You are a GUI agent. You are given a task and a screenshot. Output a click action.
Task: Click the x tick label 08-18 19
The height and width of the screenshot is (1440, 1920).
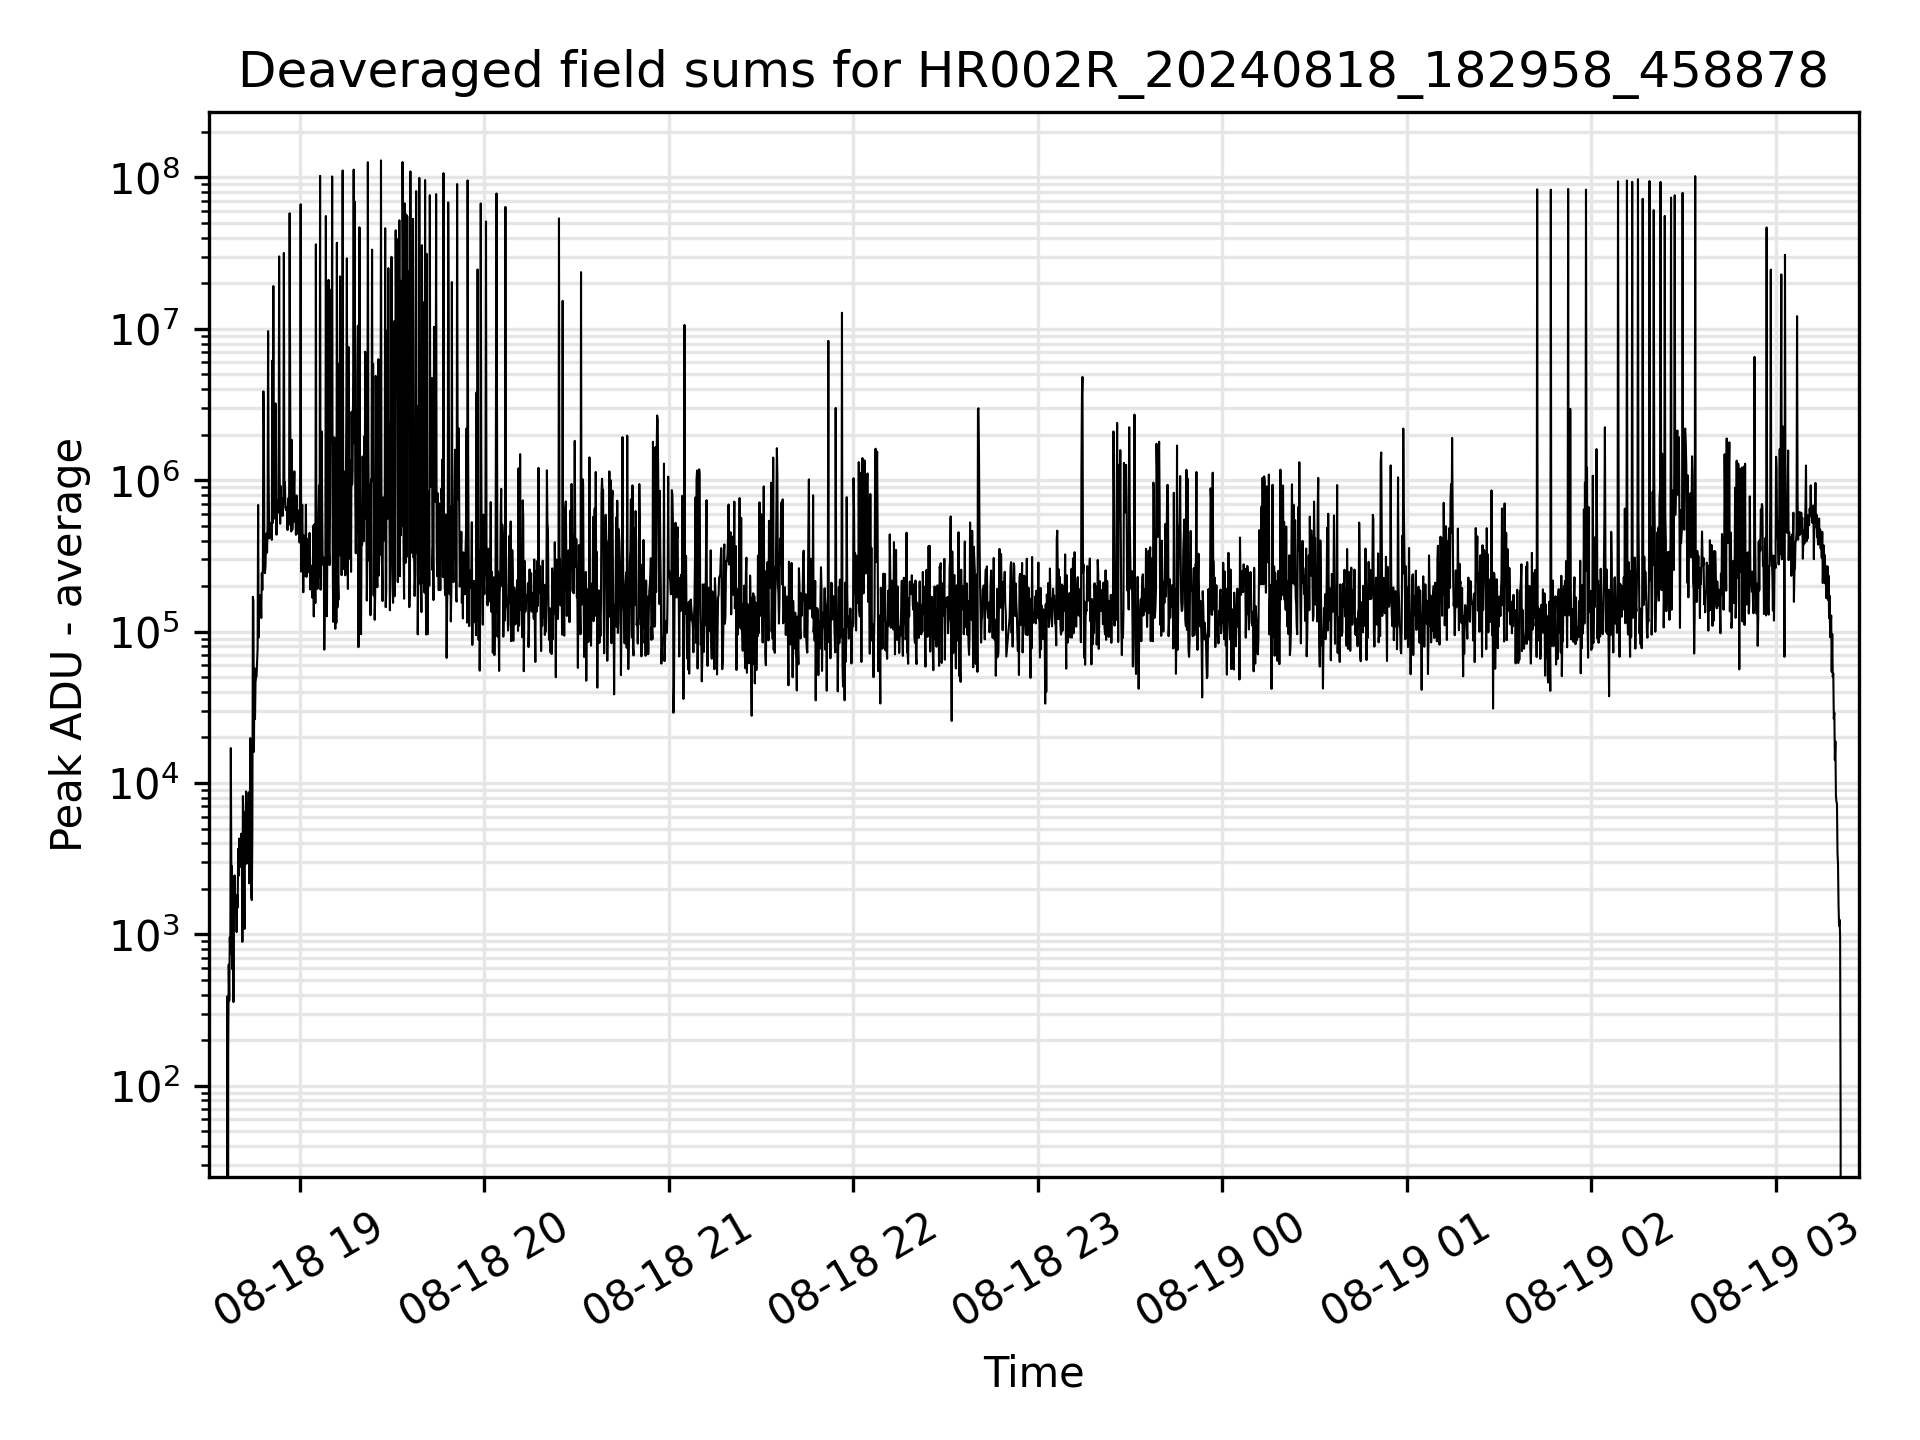298,1268
